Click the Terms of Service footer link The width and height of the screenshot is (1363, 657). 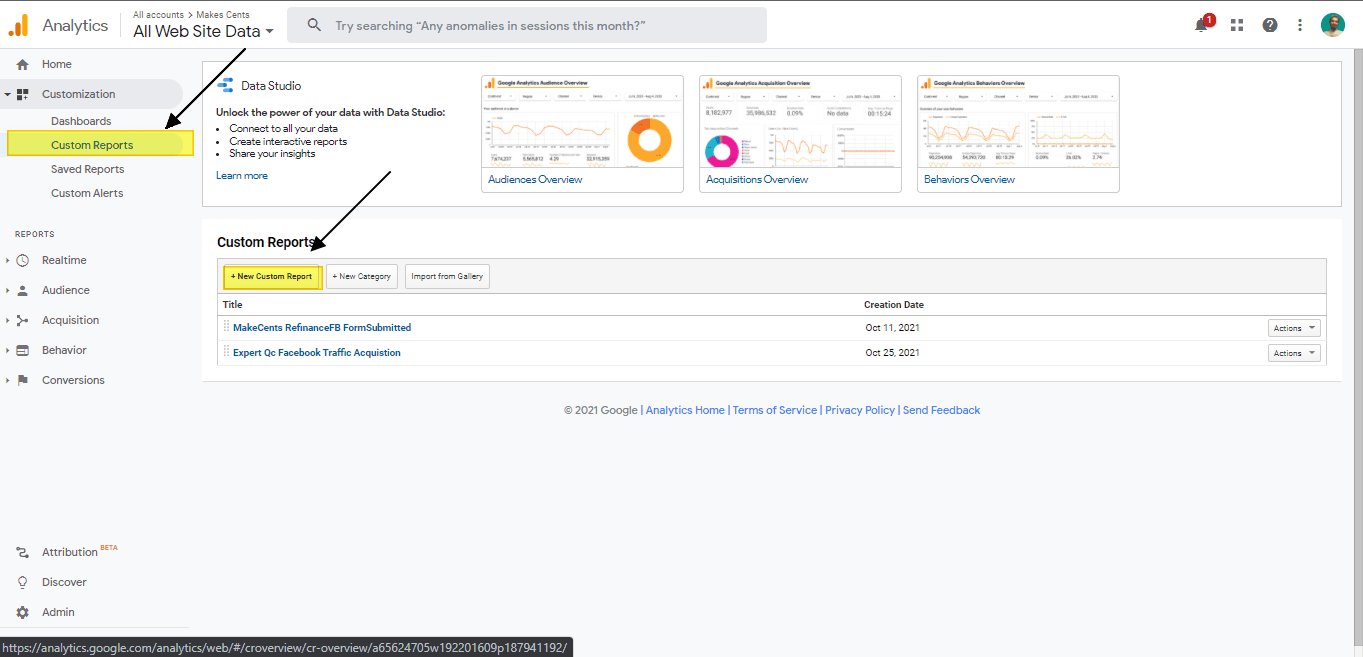pos(775,410)
